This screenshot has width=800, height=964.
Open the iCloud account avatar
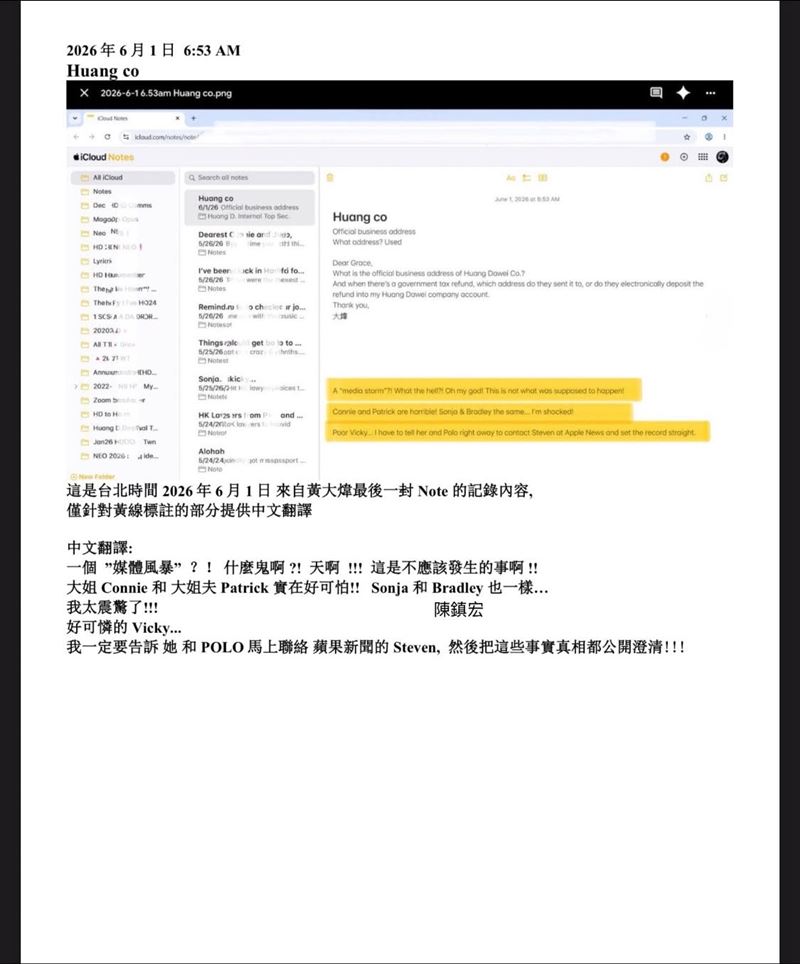(723, 157)
